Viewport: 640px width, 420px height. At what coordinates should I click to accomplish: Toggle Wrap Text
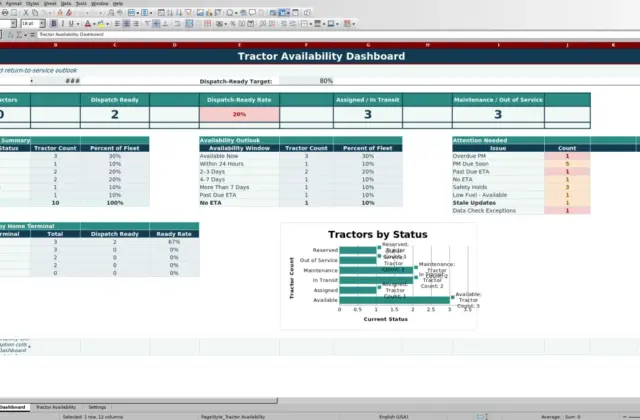point(177,24)
